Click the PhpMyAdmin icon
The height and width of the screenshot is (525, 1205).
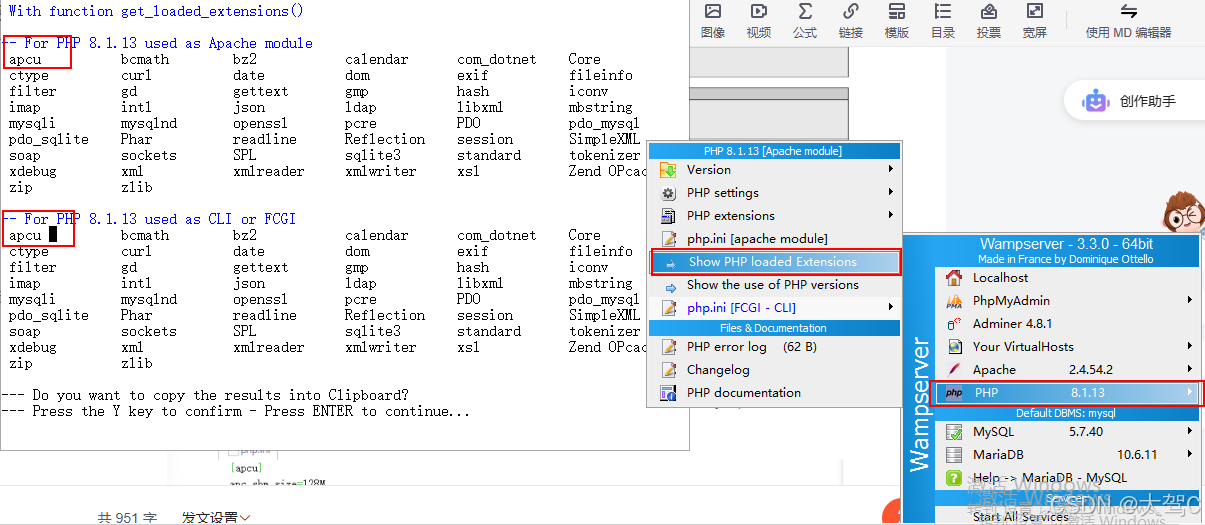tap(954, 301)
